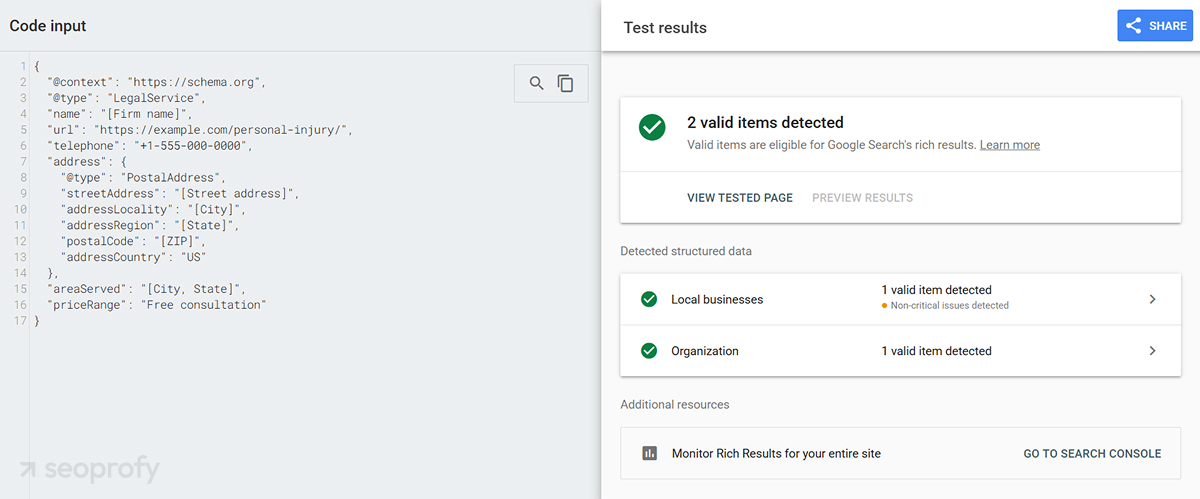Click the "2 valid items detected" heading
Screen dimensions: 1200x499
(x=765, y=123)
